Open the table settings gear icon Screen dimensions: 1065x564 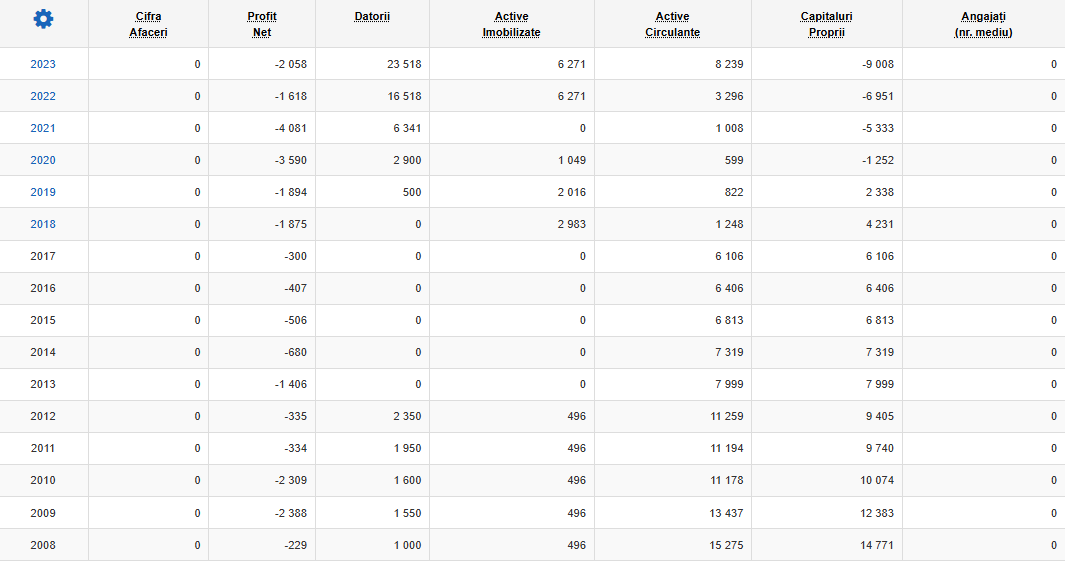click(43, 19)
